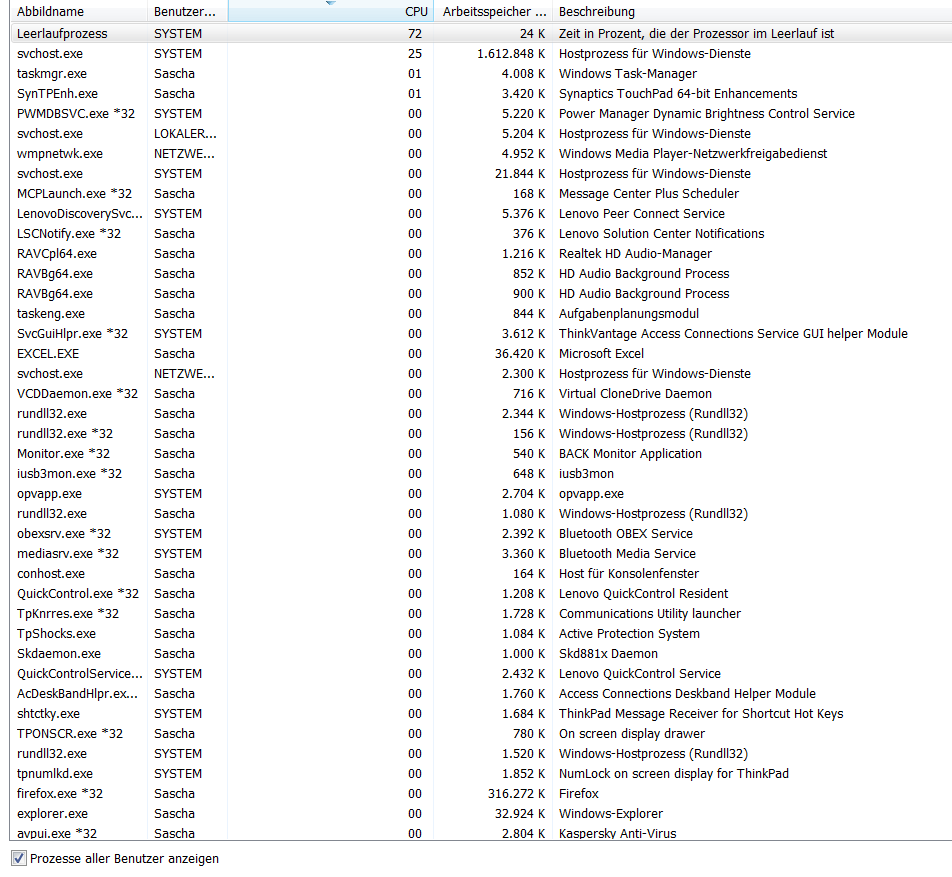This screenshot has width=952, height=877.
Task: Select the QuickControl.exe *32 process
Action: tap(481, 594)
